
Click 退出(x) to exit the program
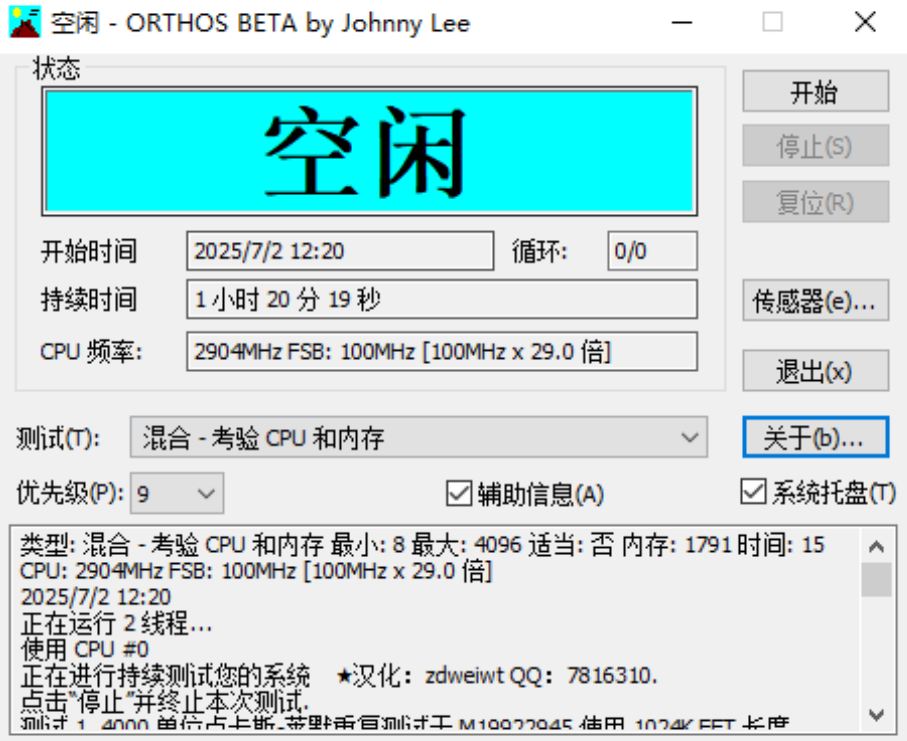(x=815, y=370)
